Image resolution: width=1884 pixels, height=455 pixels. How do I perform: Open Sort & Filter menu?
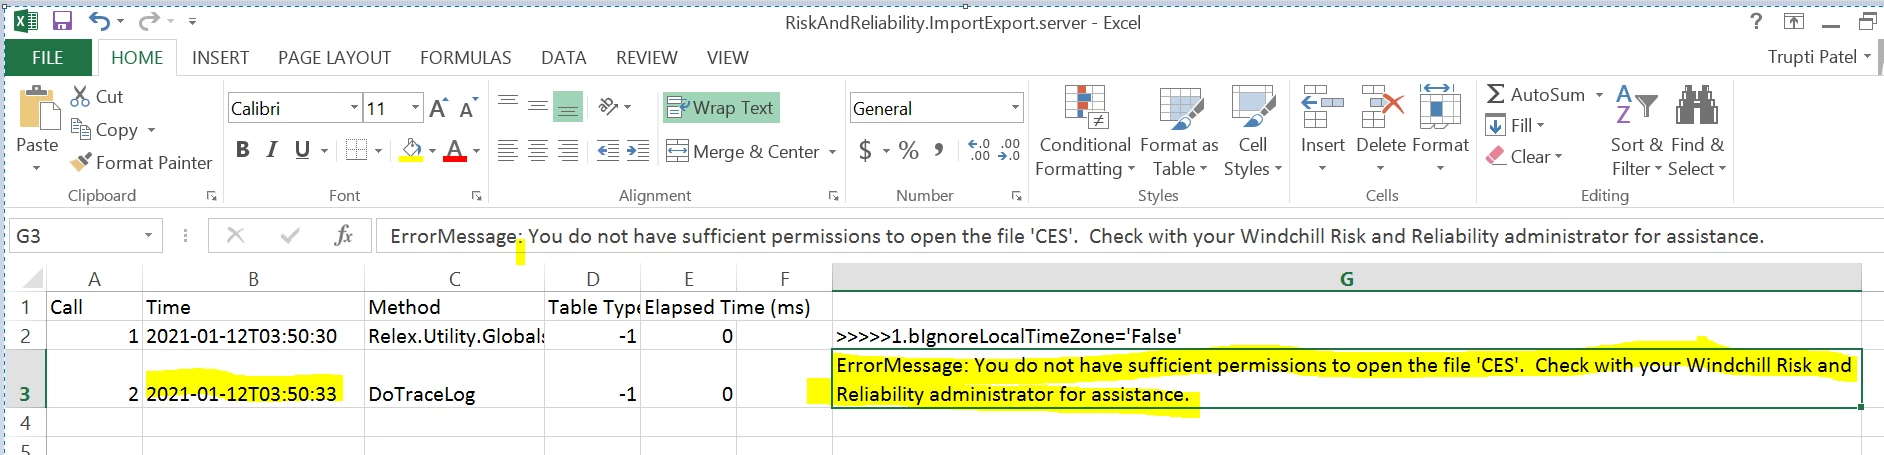[1637, 132]
